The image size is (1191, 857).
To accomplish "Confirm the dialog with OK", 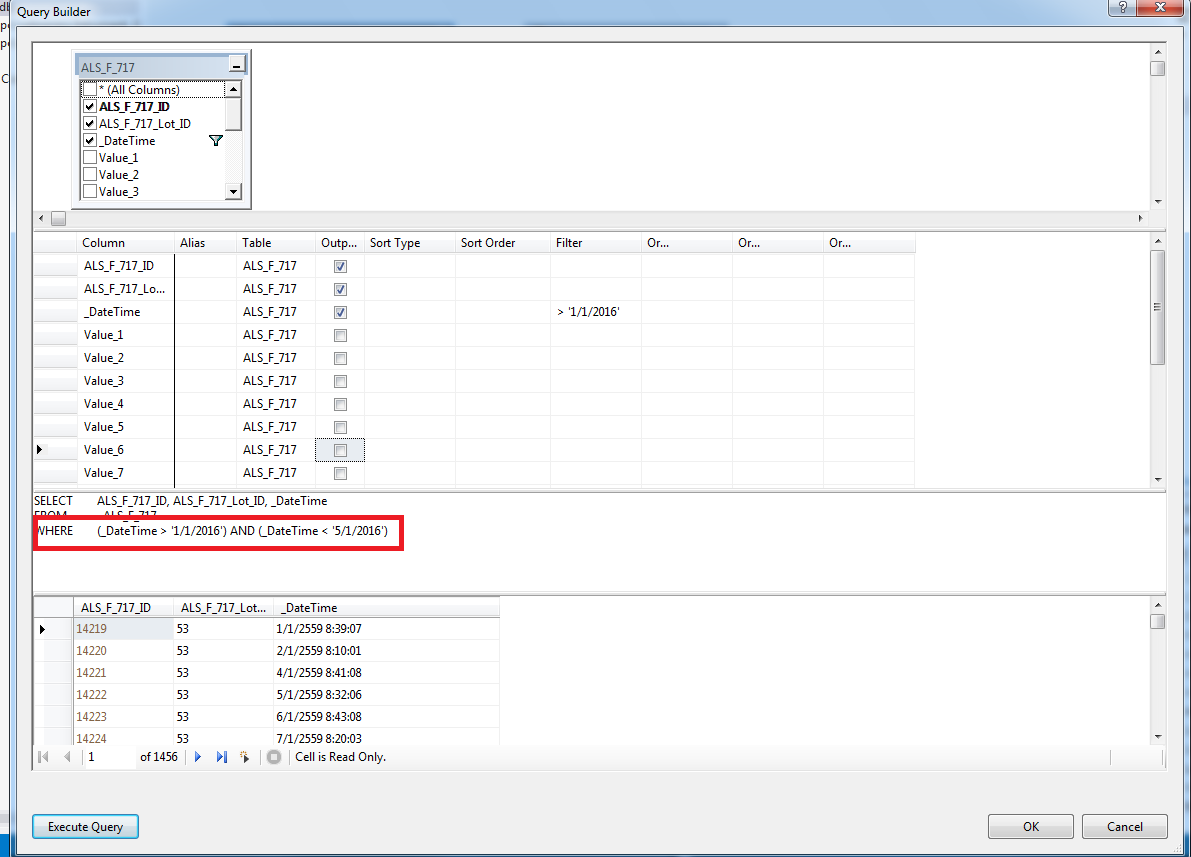I will tap(1030, 827).
